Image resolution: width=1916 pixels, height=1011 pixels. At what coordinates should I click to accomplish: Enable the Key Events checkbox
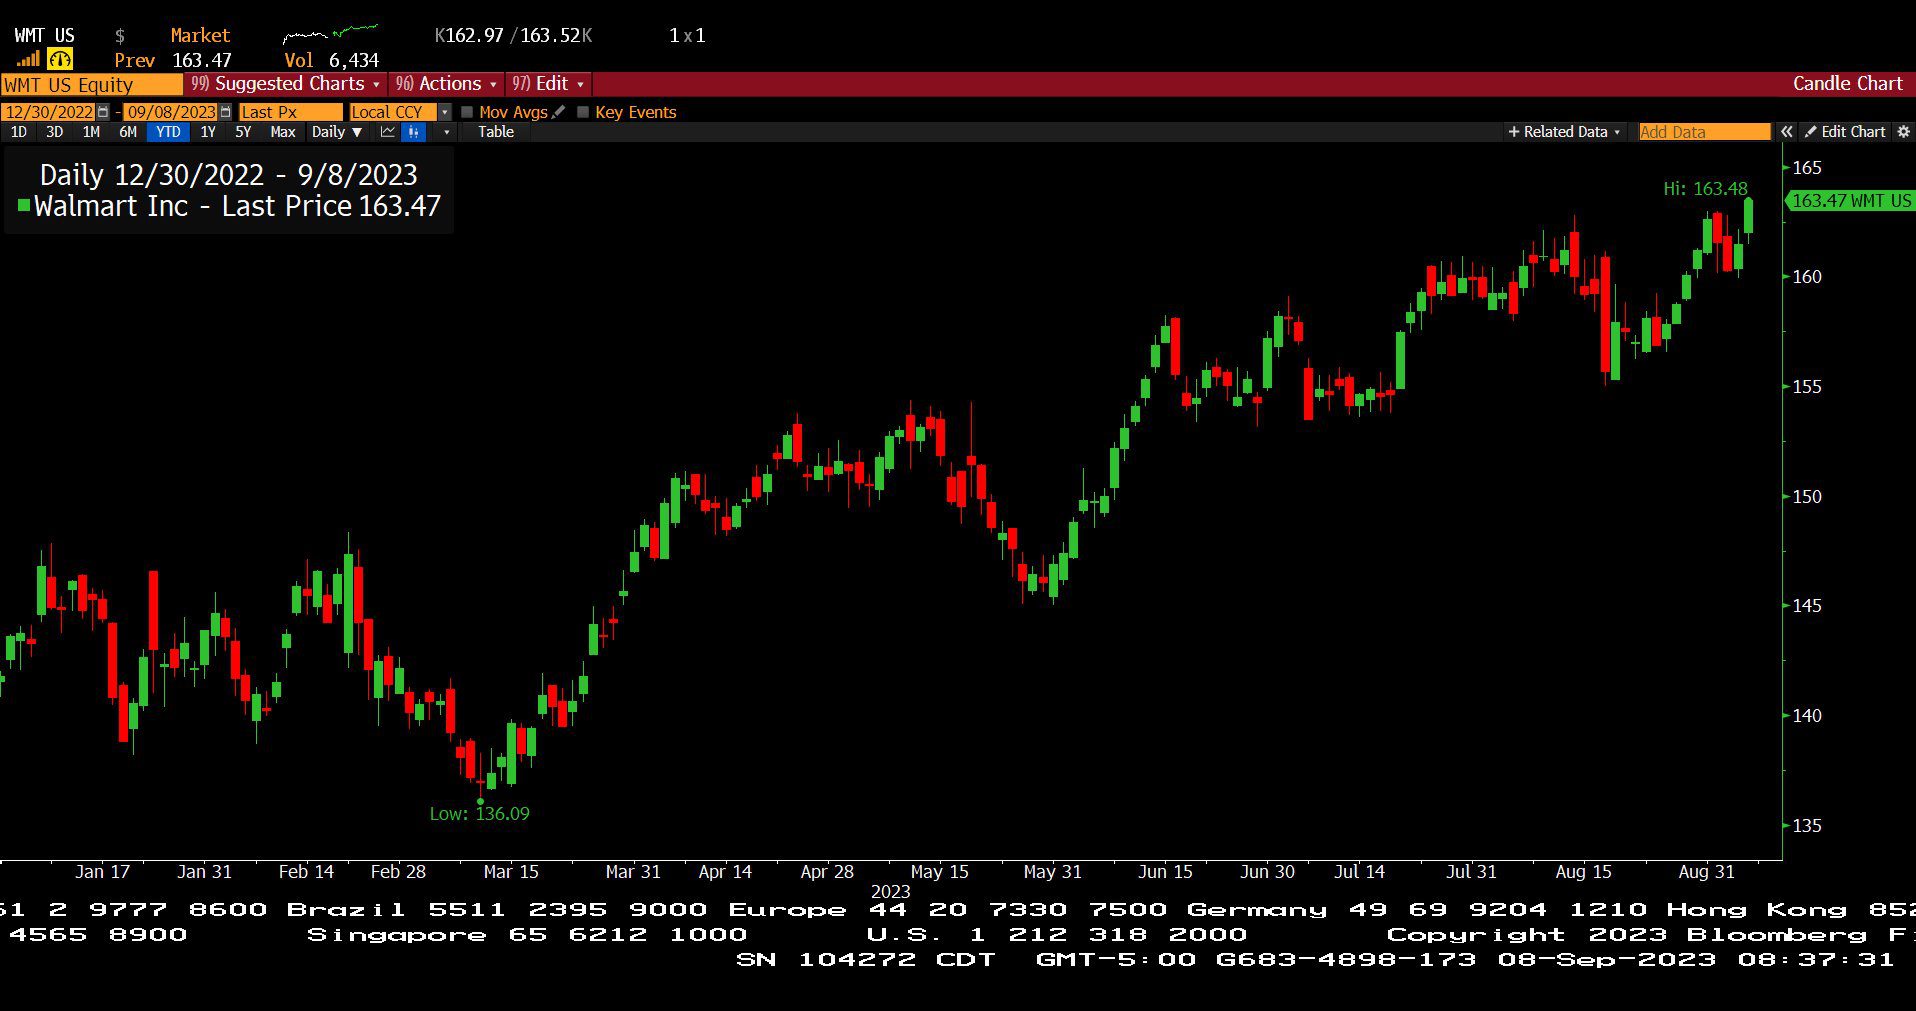tap(583, 112)
